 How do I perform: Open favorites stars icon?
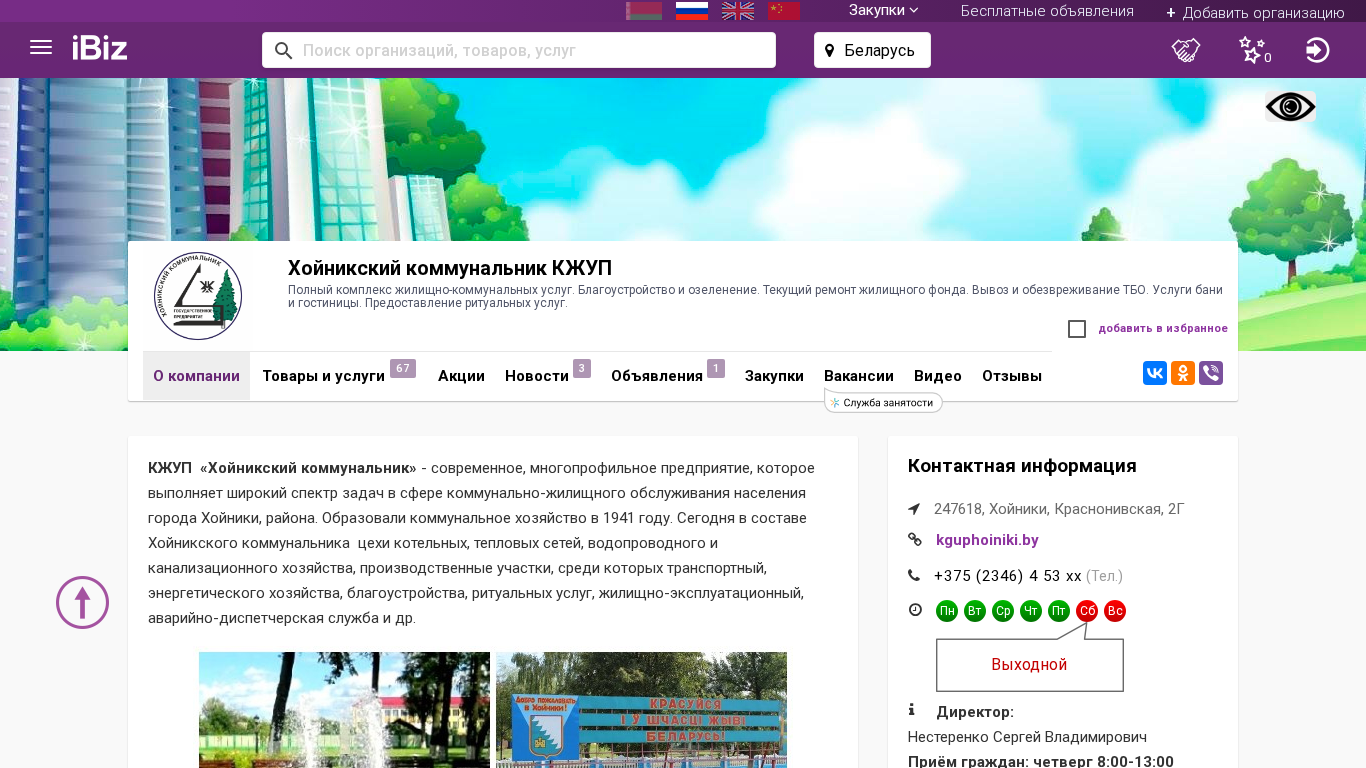pos(1254,50)
